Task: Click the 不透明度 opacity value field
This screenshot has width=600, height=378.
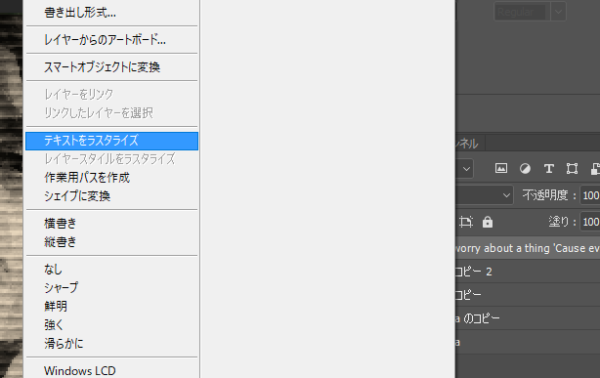Action: [x=590, y=196]
